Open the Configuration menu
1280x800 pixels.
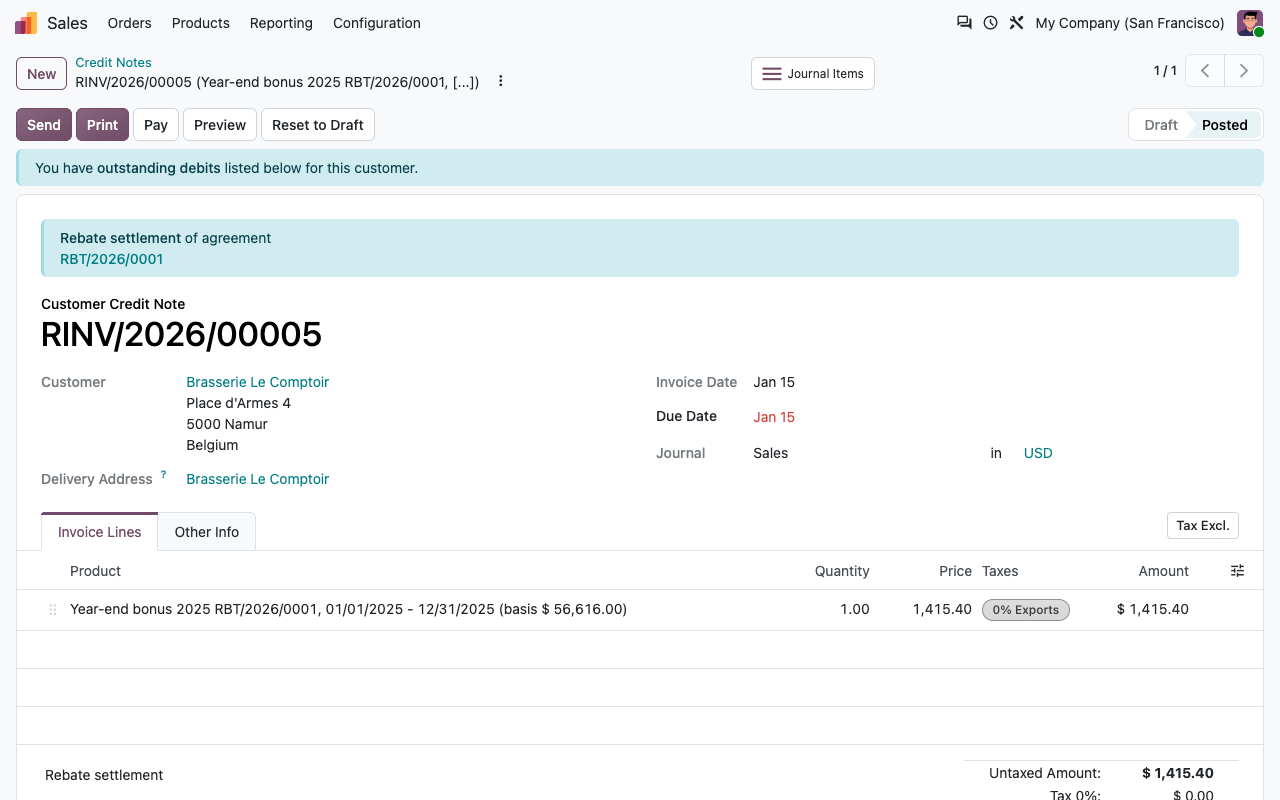click(x=377, y=23)
